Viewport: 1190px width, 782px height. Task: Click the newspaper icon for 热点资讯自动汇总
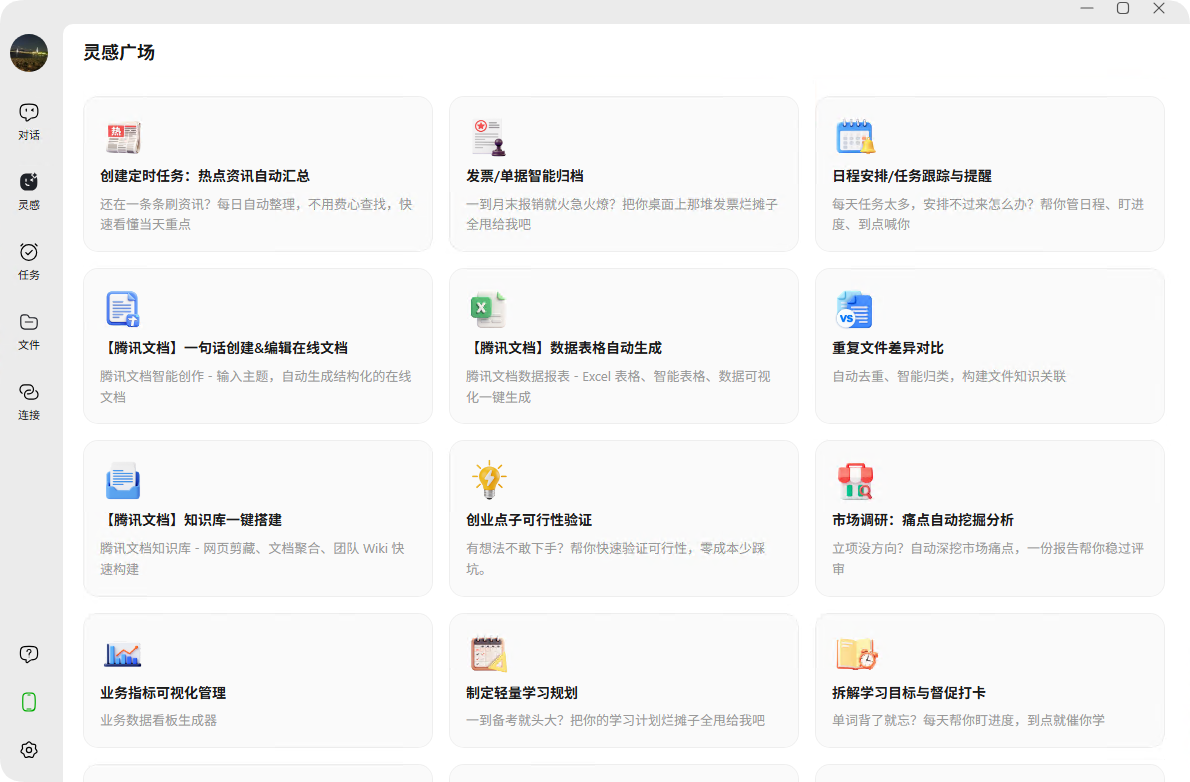(x=123, y=137)
